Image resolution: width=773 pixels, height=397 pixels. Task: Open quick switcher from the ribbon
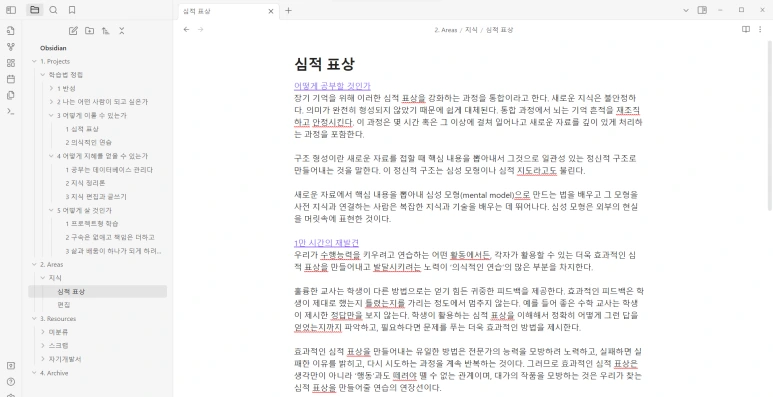coord(11,31)
